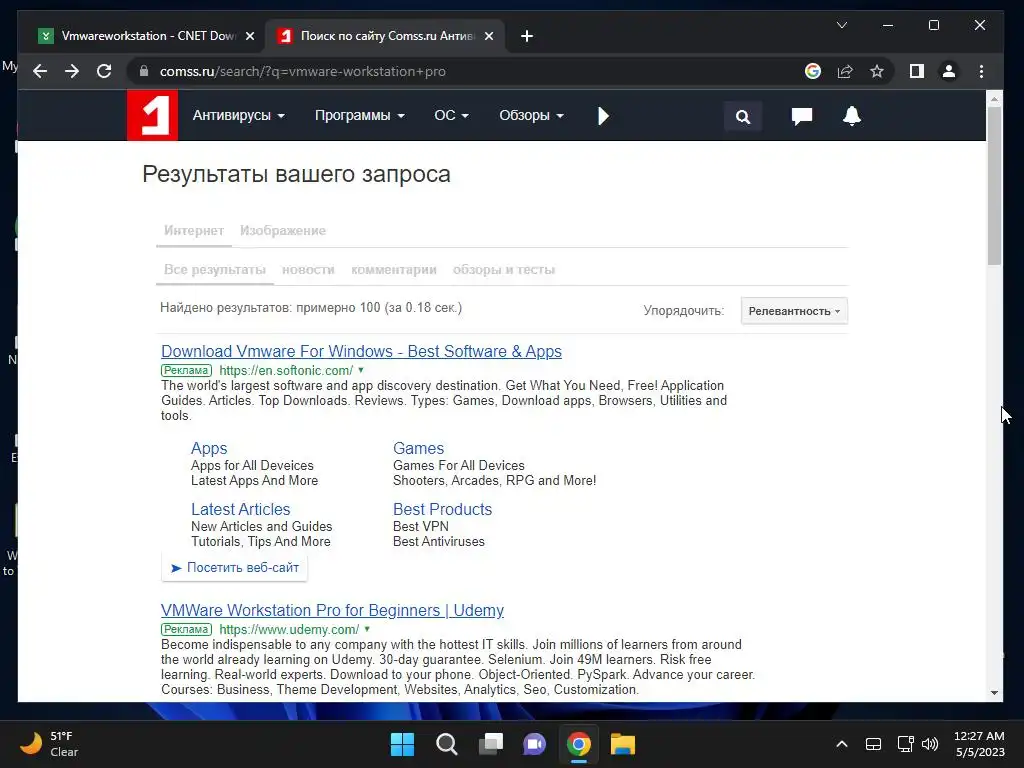Switch to the Интернет tab
The height and width of the screenshot is (768, 1024).
pos(194,231)
